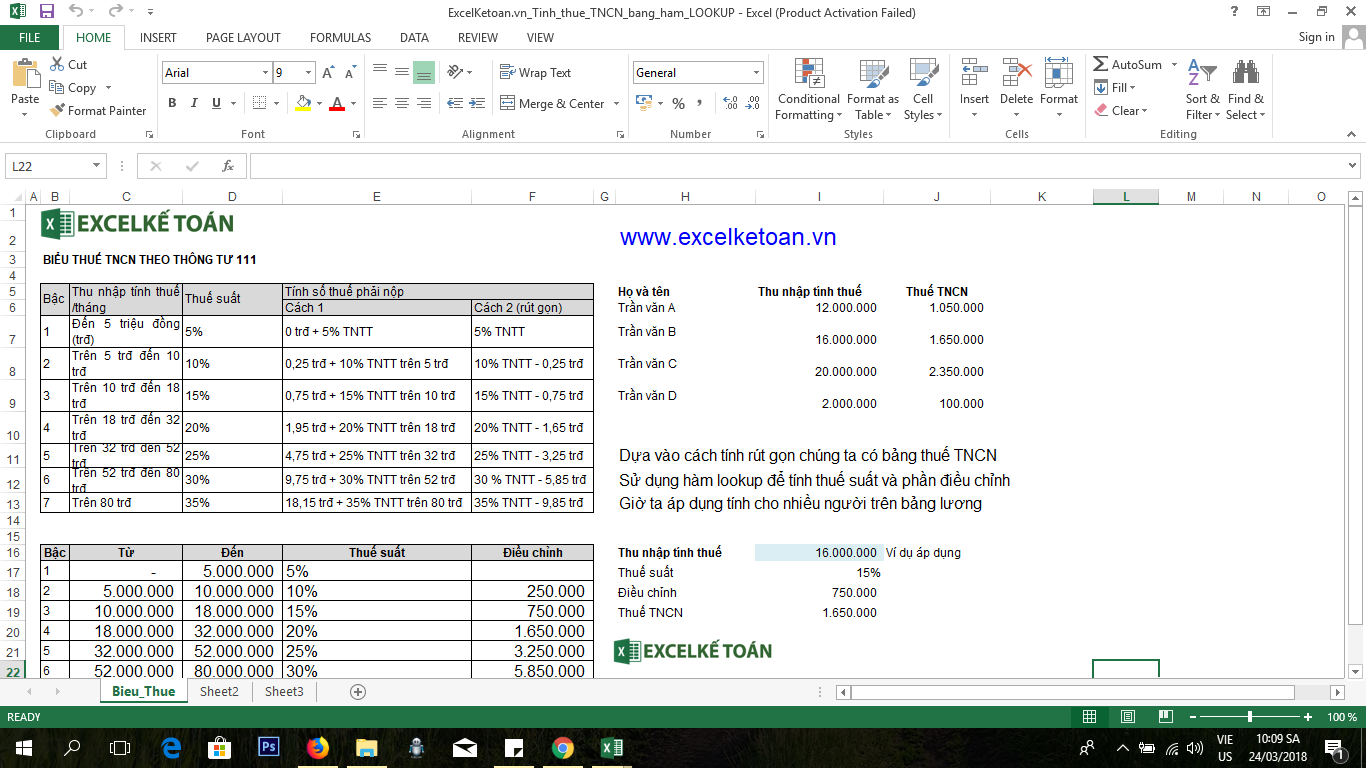Decrease decimal places

752,104
